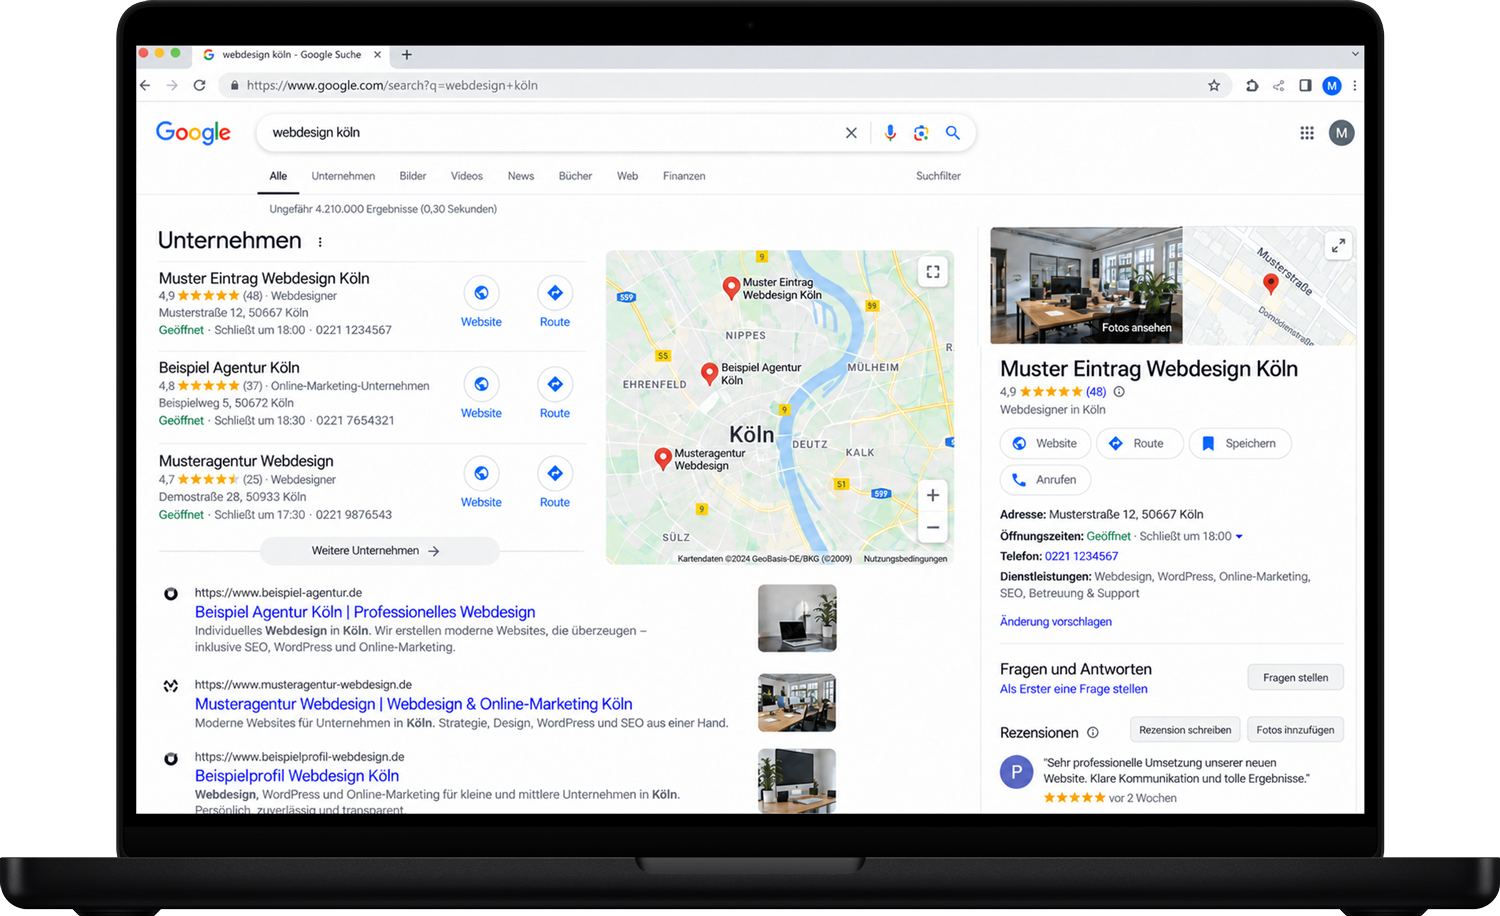Viewport: 1500px width, 916px height.
Task: Click Weitere Unternehmen button
Action: [380, 551]
